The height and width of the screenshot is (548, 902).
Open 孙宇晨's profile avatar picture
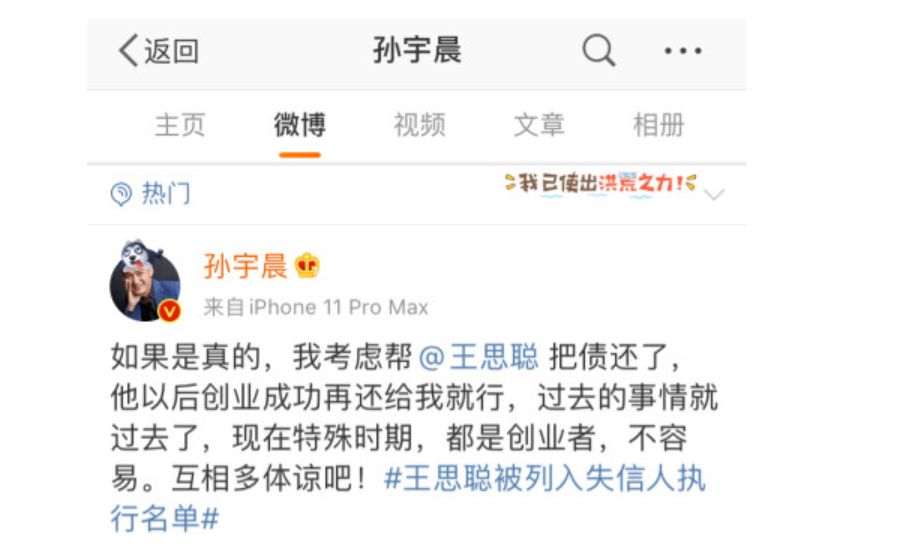coord(144,282)
